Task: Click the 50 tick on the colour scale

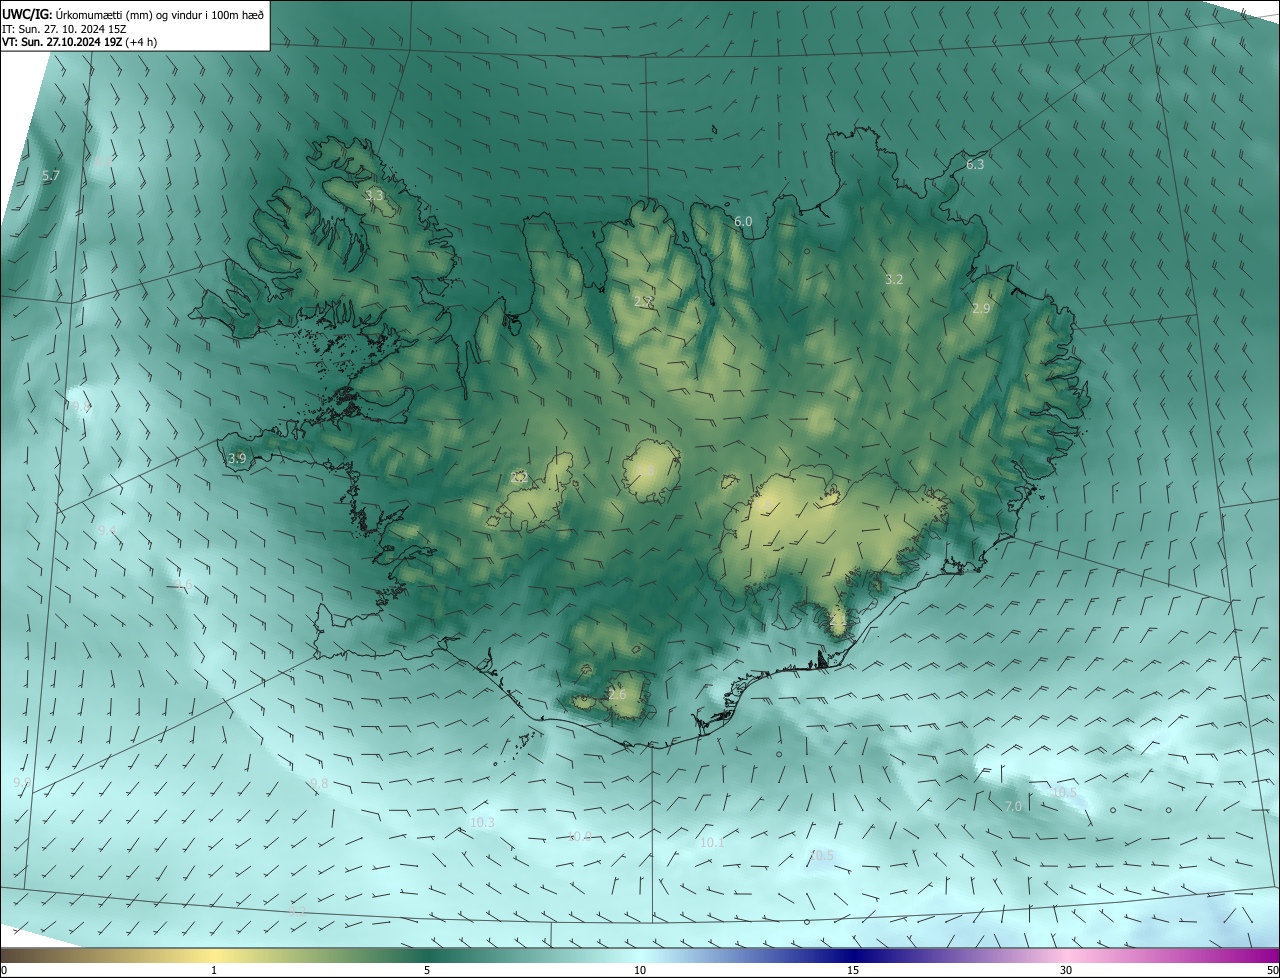Action: (x=1273, y=970)
